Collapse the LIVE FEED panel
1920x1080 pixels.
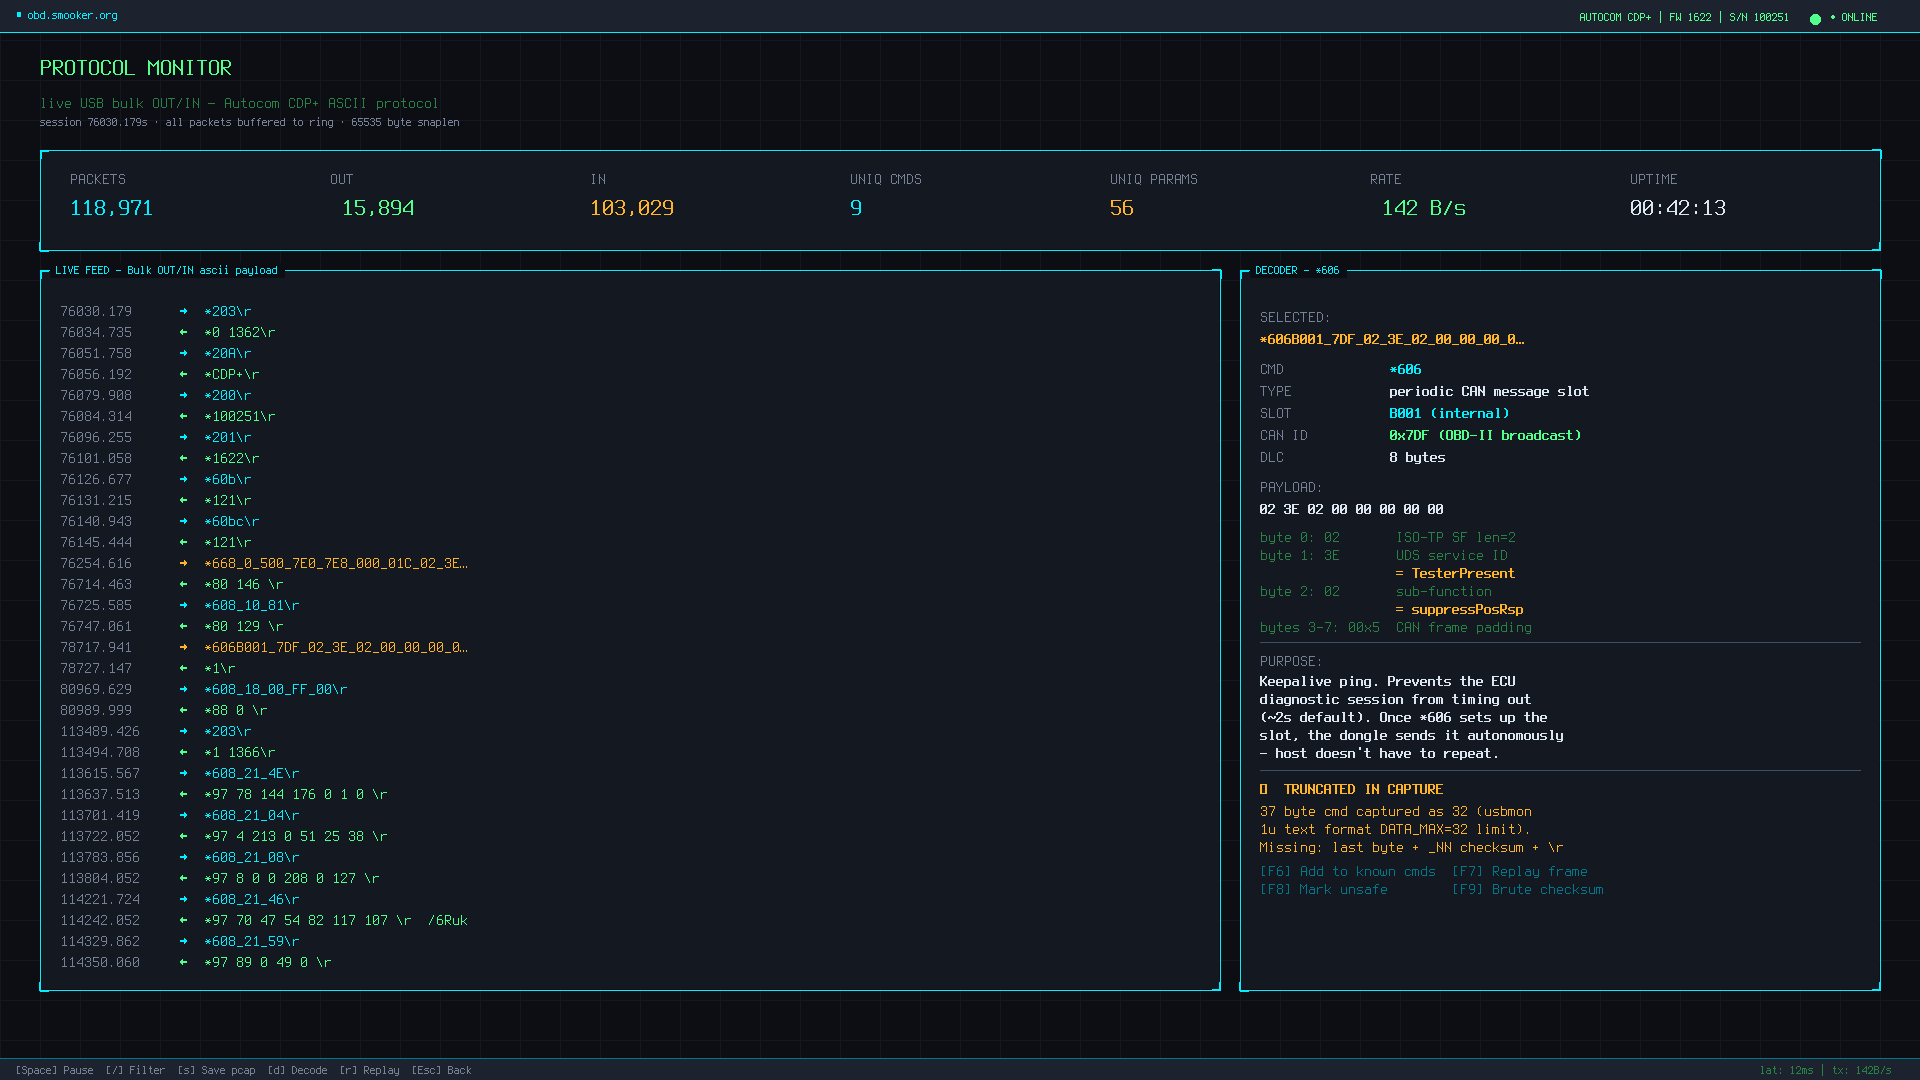167,270
